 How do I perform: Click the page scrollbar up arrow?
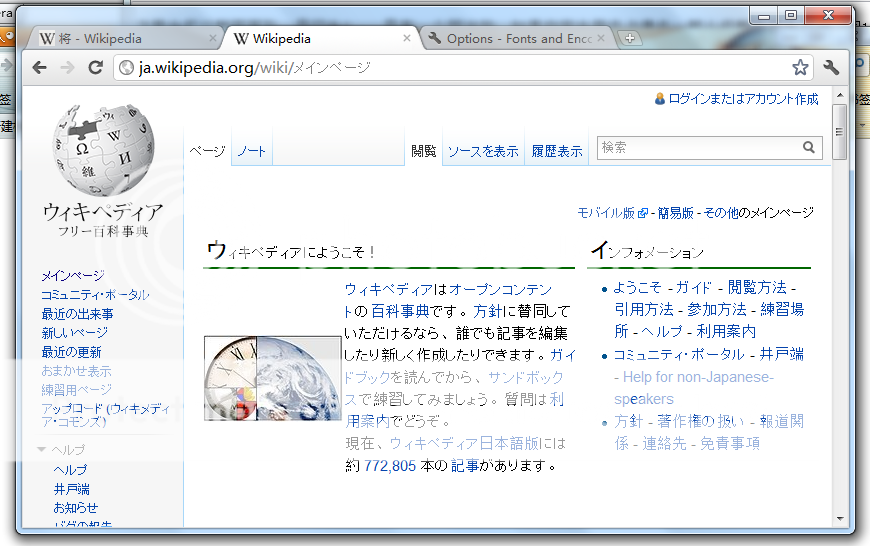pyautogui.click(x=840, y=96)
